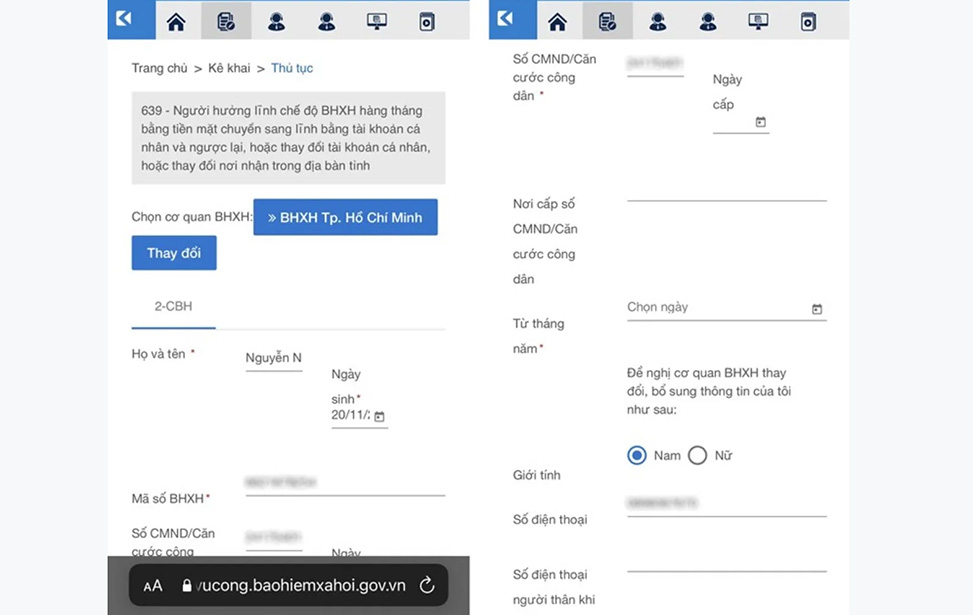
Task: Choose agency via BHXH Tp. Hồ Chí Minh button
Action: [x=345, y=217]
